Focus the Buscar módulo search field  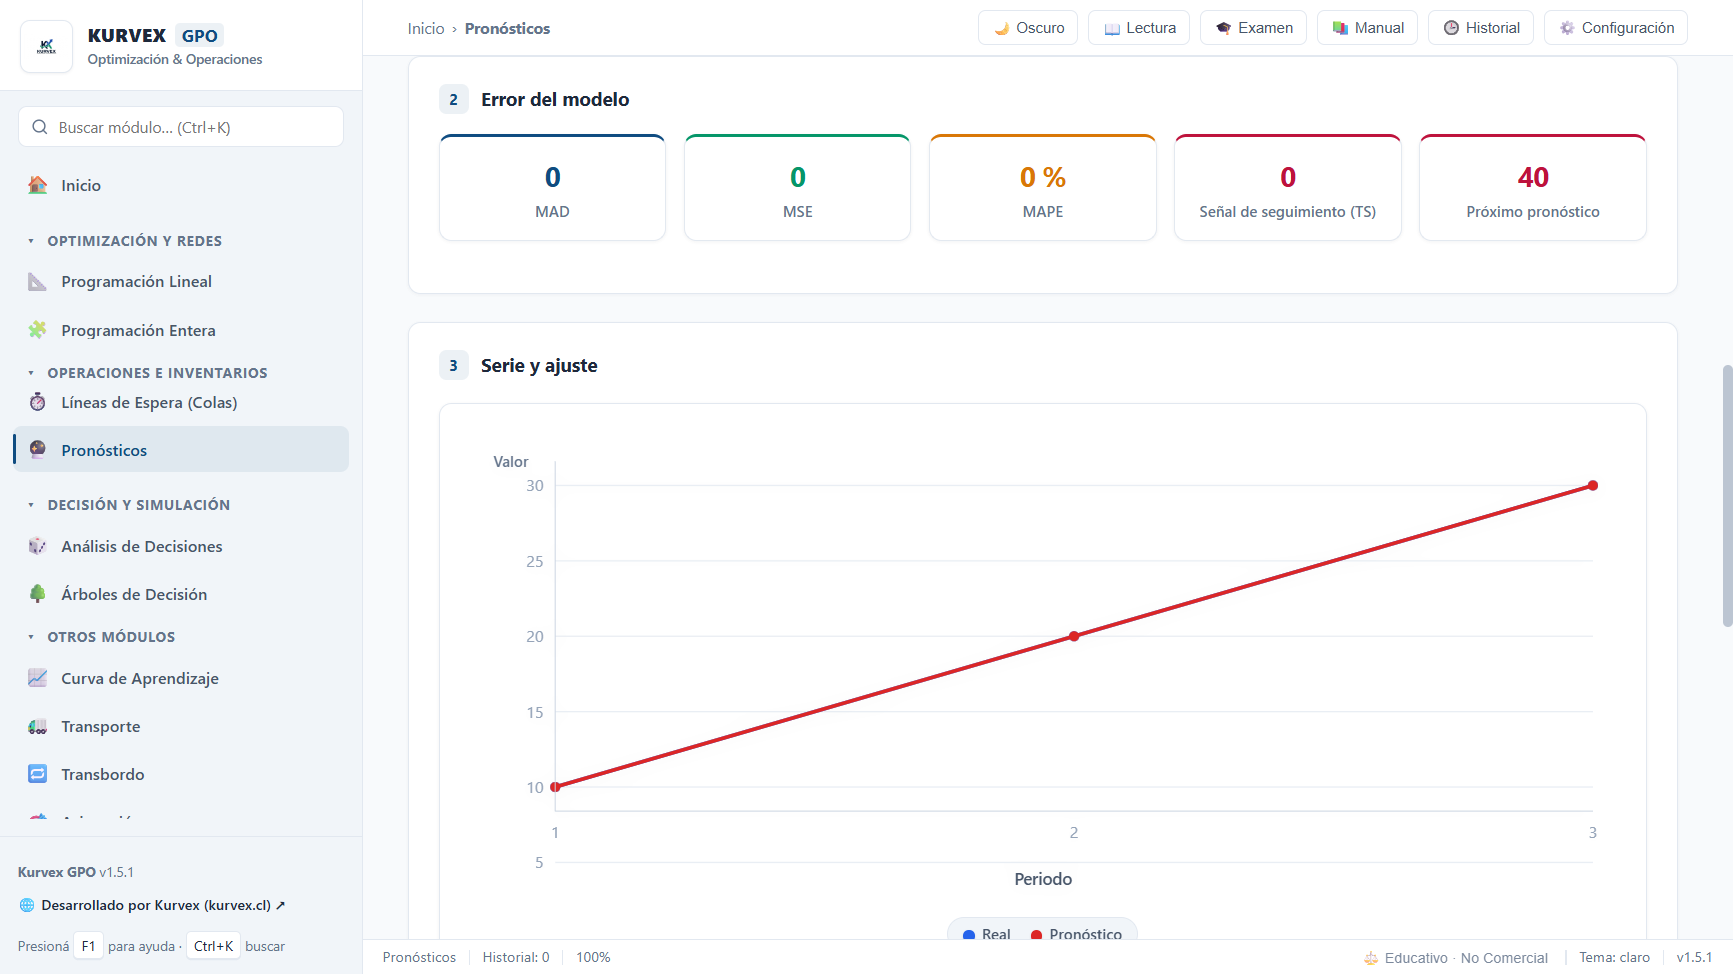coord(181,127)
